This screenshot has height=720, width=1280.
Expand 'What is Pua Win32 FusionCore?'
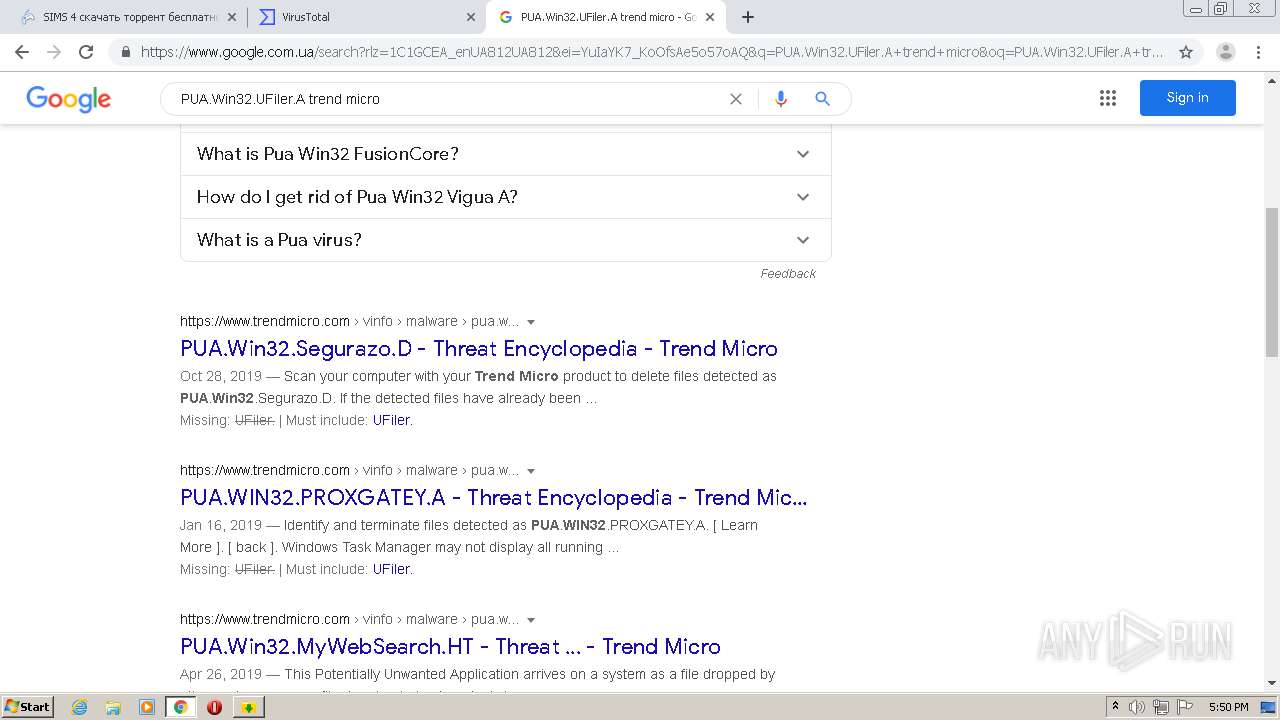tap(505, 154)
